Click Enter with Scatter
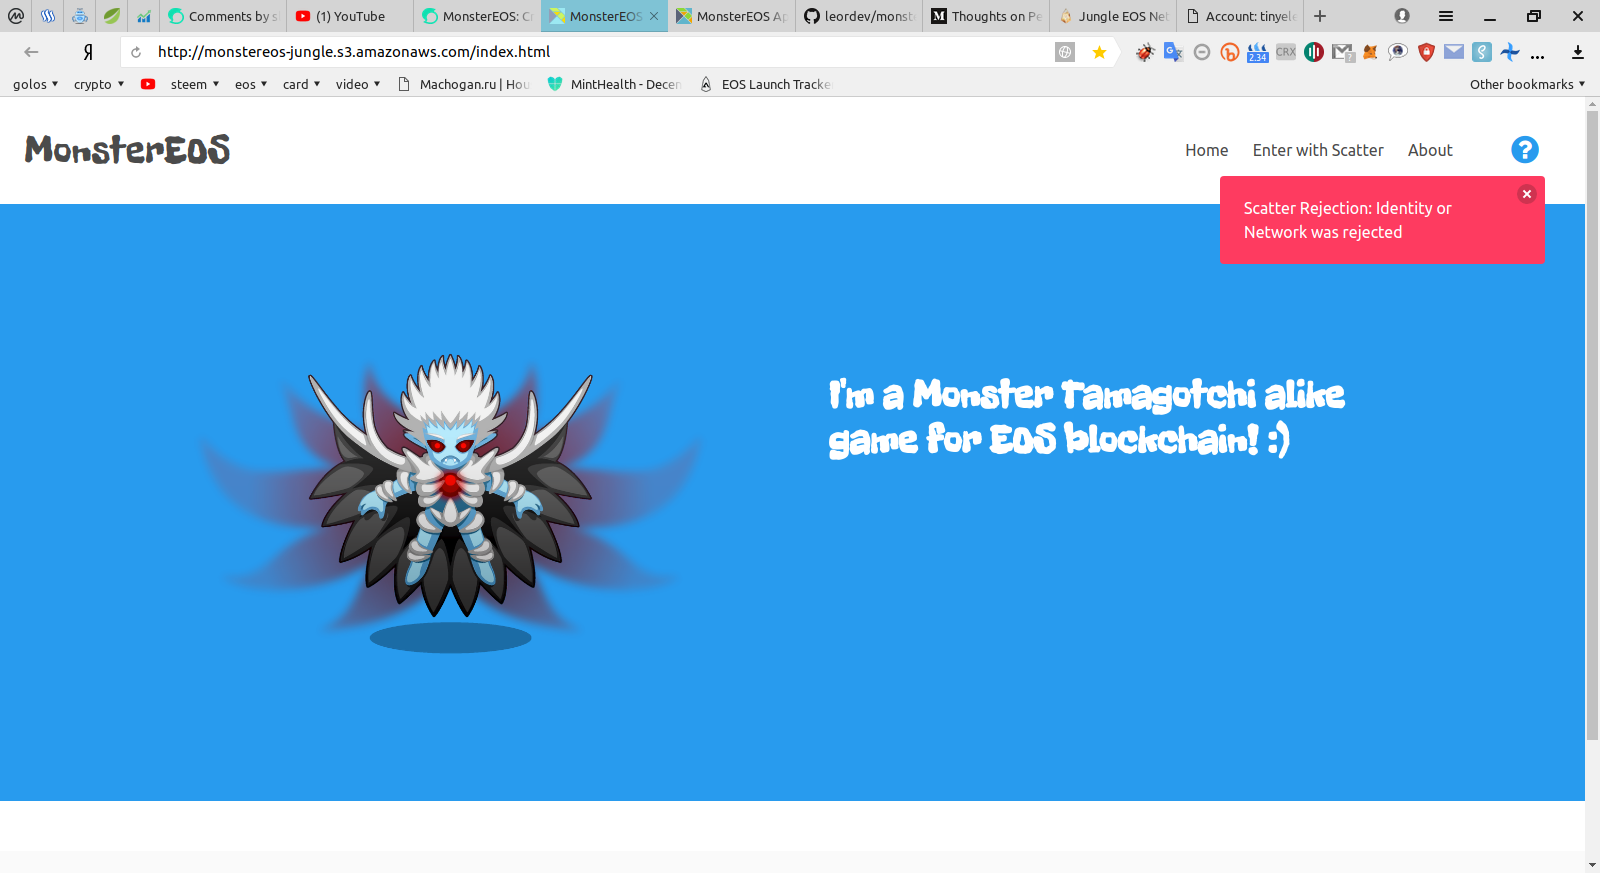Viewport: 1600px width, 873px height. (x=1318, y=150)
